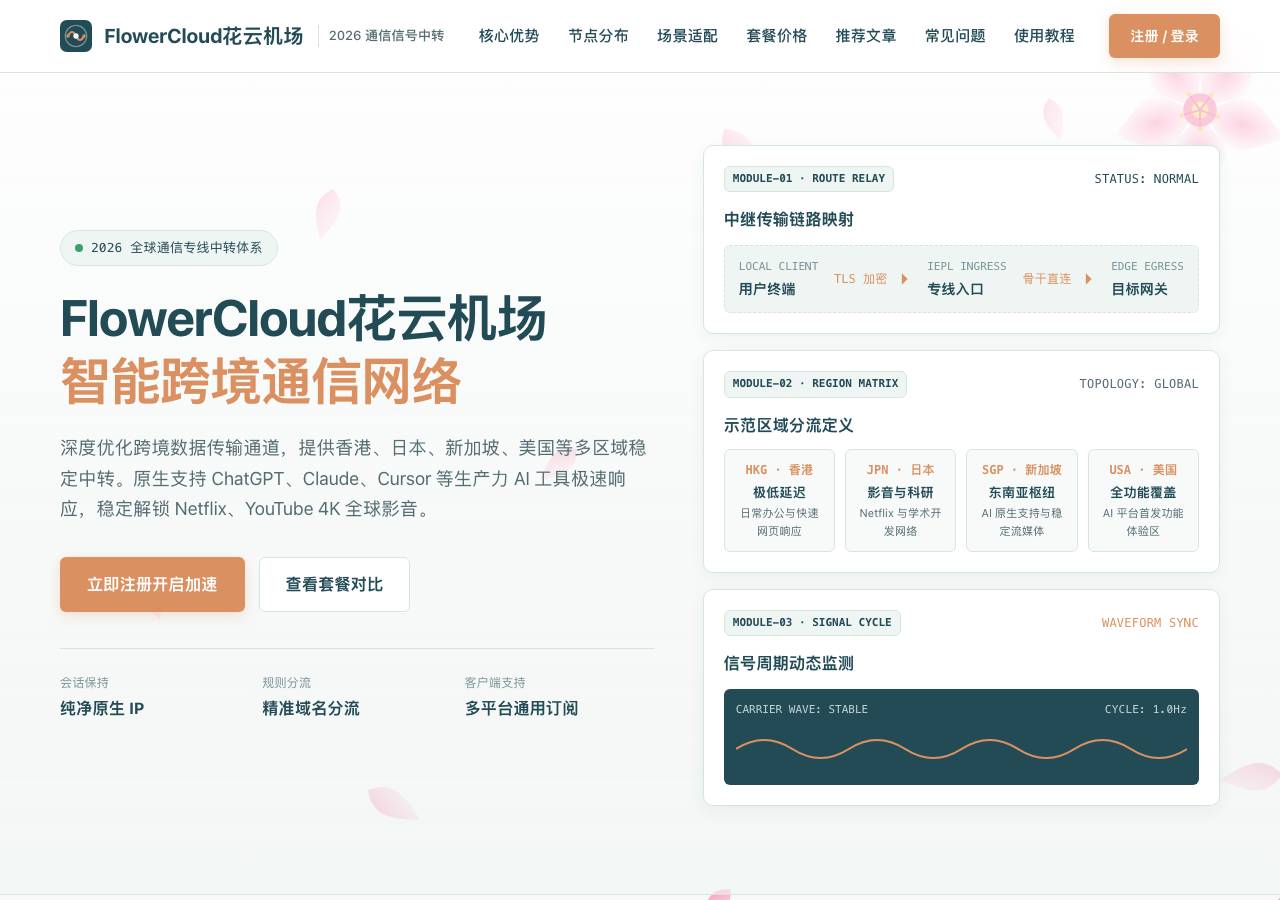Click the MODULE-03 · SIGNAL CYCLE tag
The image size is (1280, 900).
[x=812, y=623]
